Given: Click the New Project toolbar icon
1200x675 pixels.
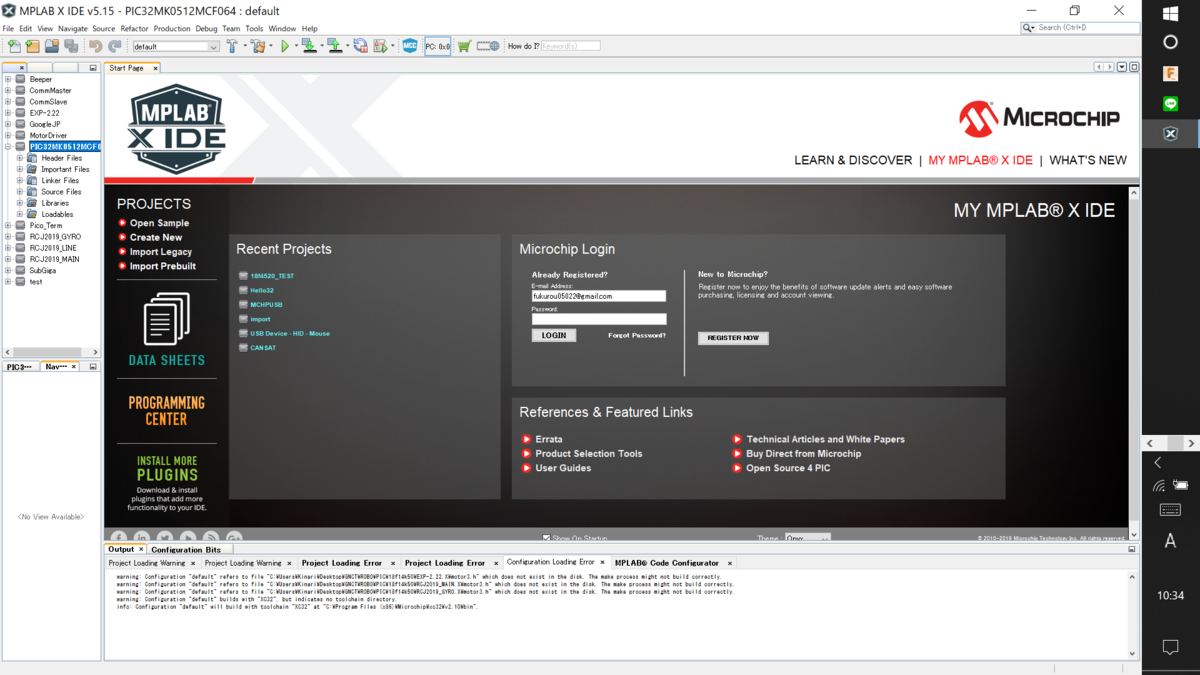Looking at the screenshot, I should pos(33,46).
